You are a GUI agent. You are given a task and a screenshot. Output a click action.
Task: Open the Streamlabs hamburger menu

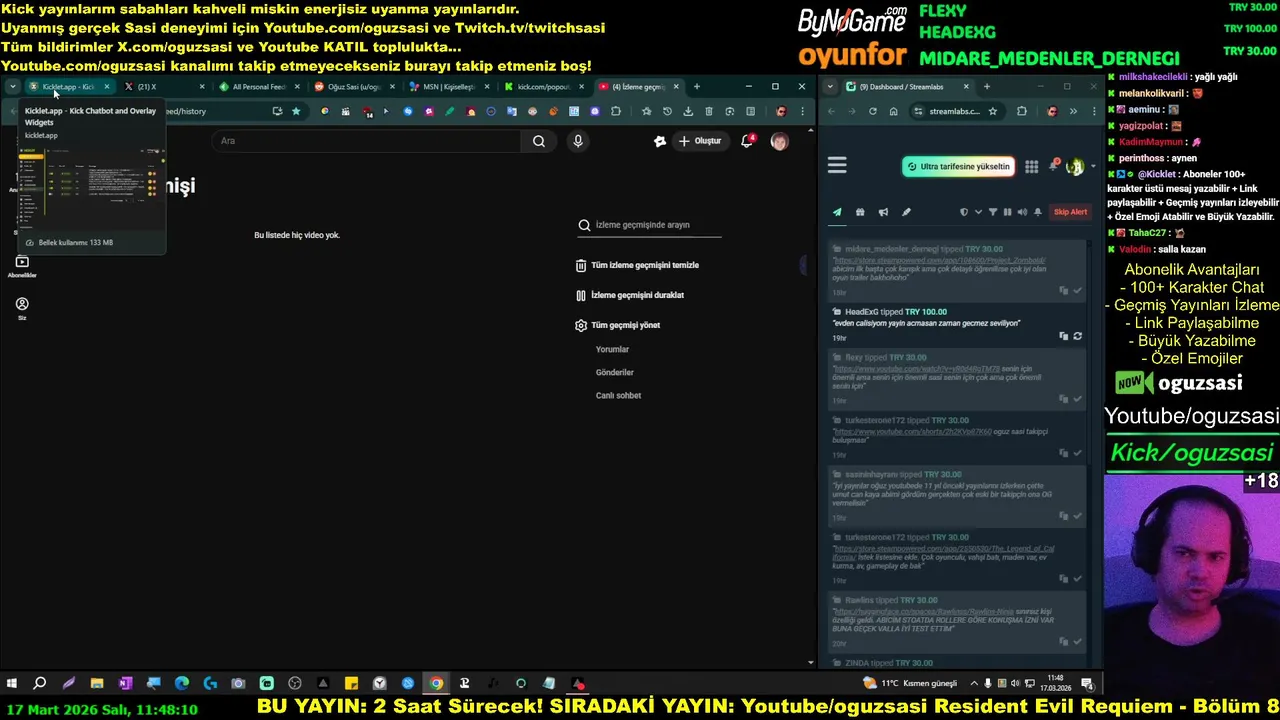[838, 166]
